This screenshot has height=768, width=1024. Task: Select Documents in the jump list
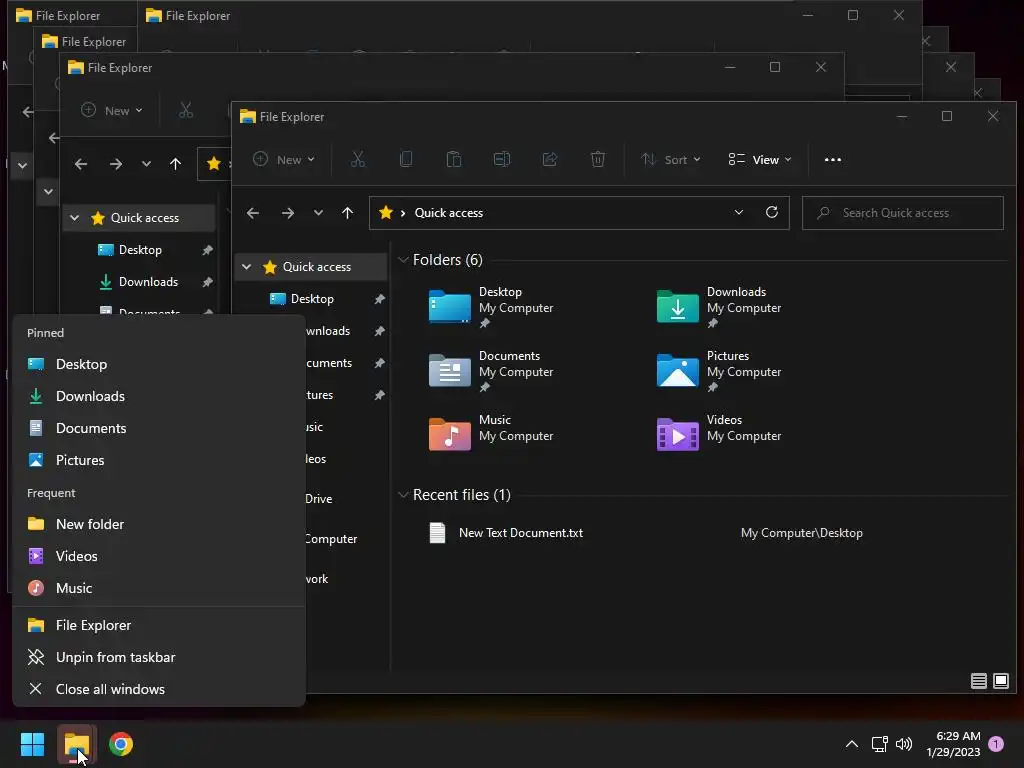159,428
